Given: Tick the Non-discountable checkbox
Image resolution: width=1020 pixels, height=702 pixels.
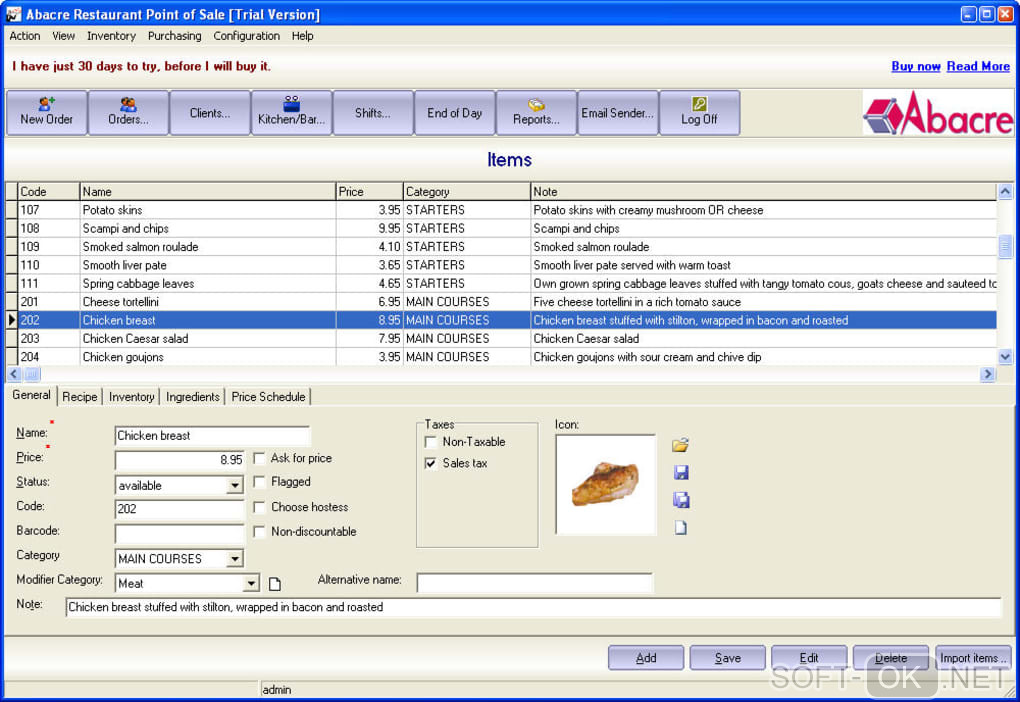Looking at the screenshot, I should click(x=259, y=532).
